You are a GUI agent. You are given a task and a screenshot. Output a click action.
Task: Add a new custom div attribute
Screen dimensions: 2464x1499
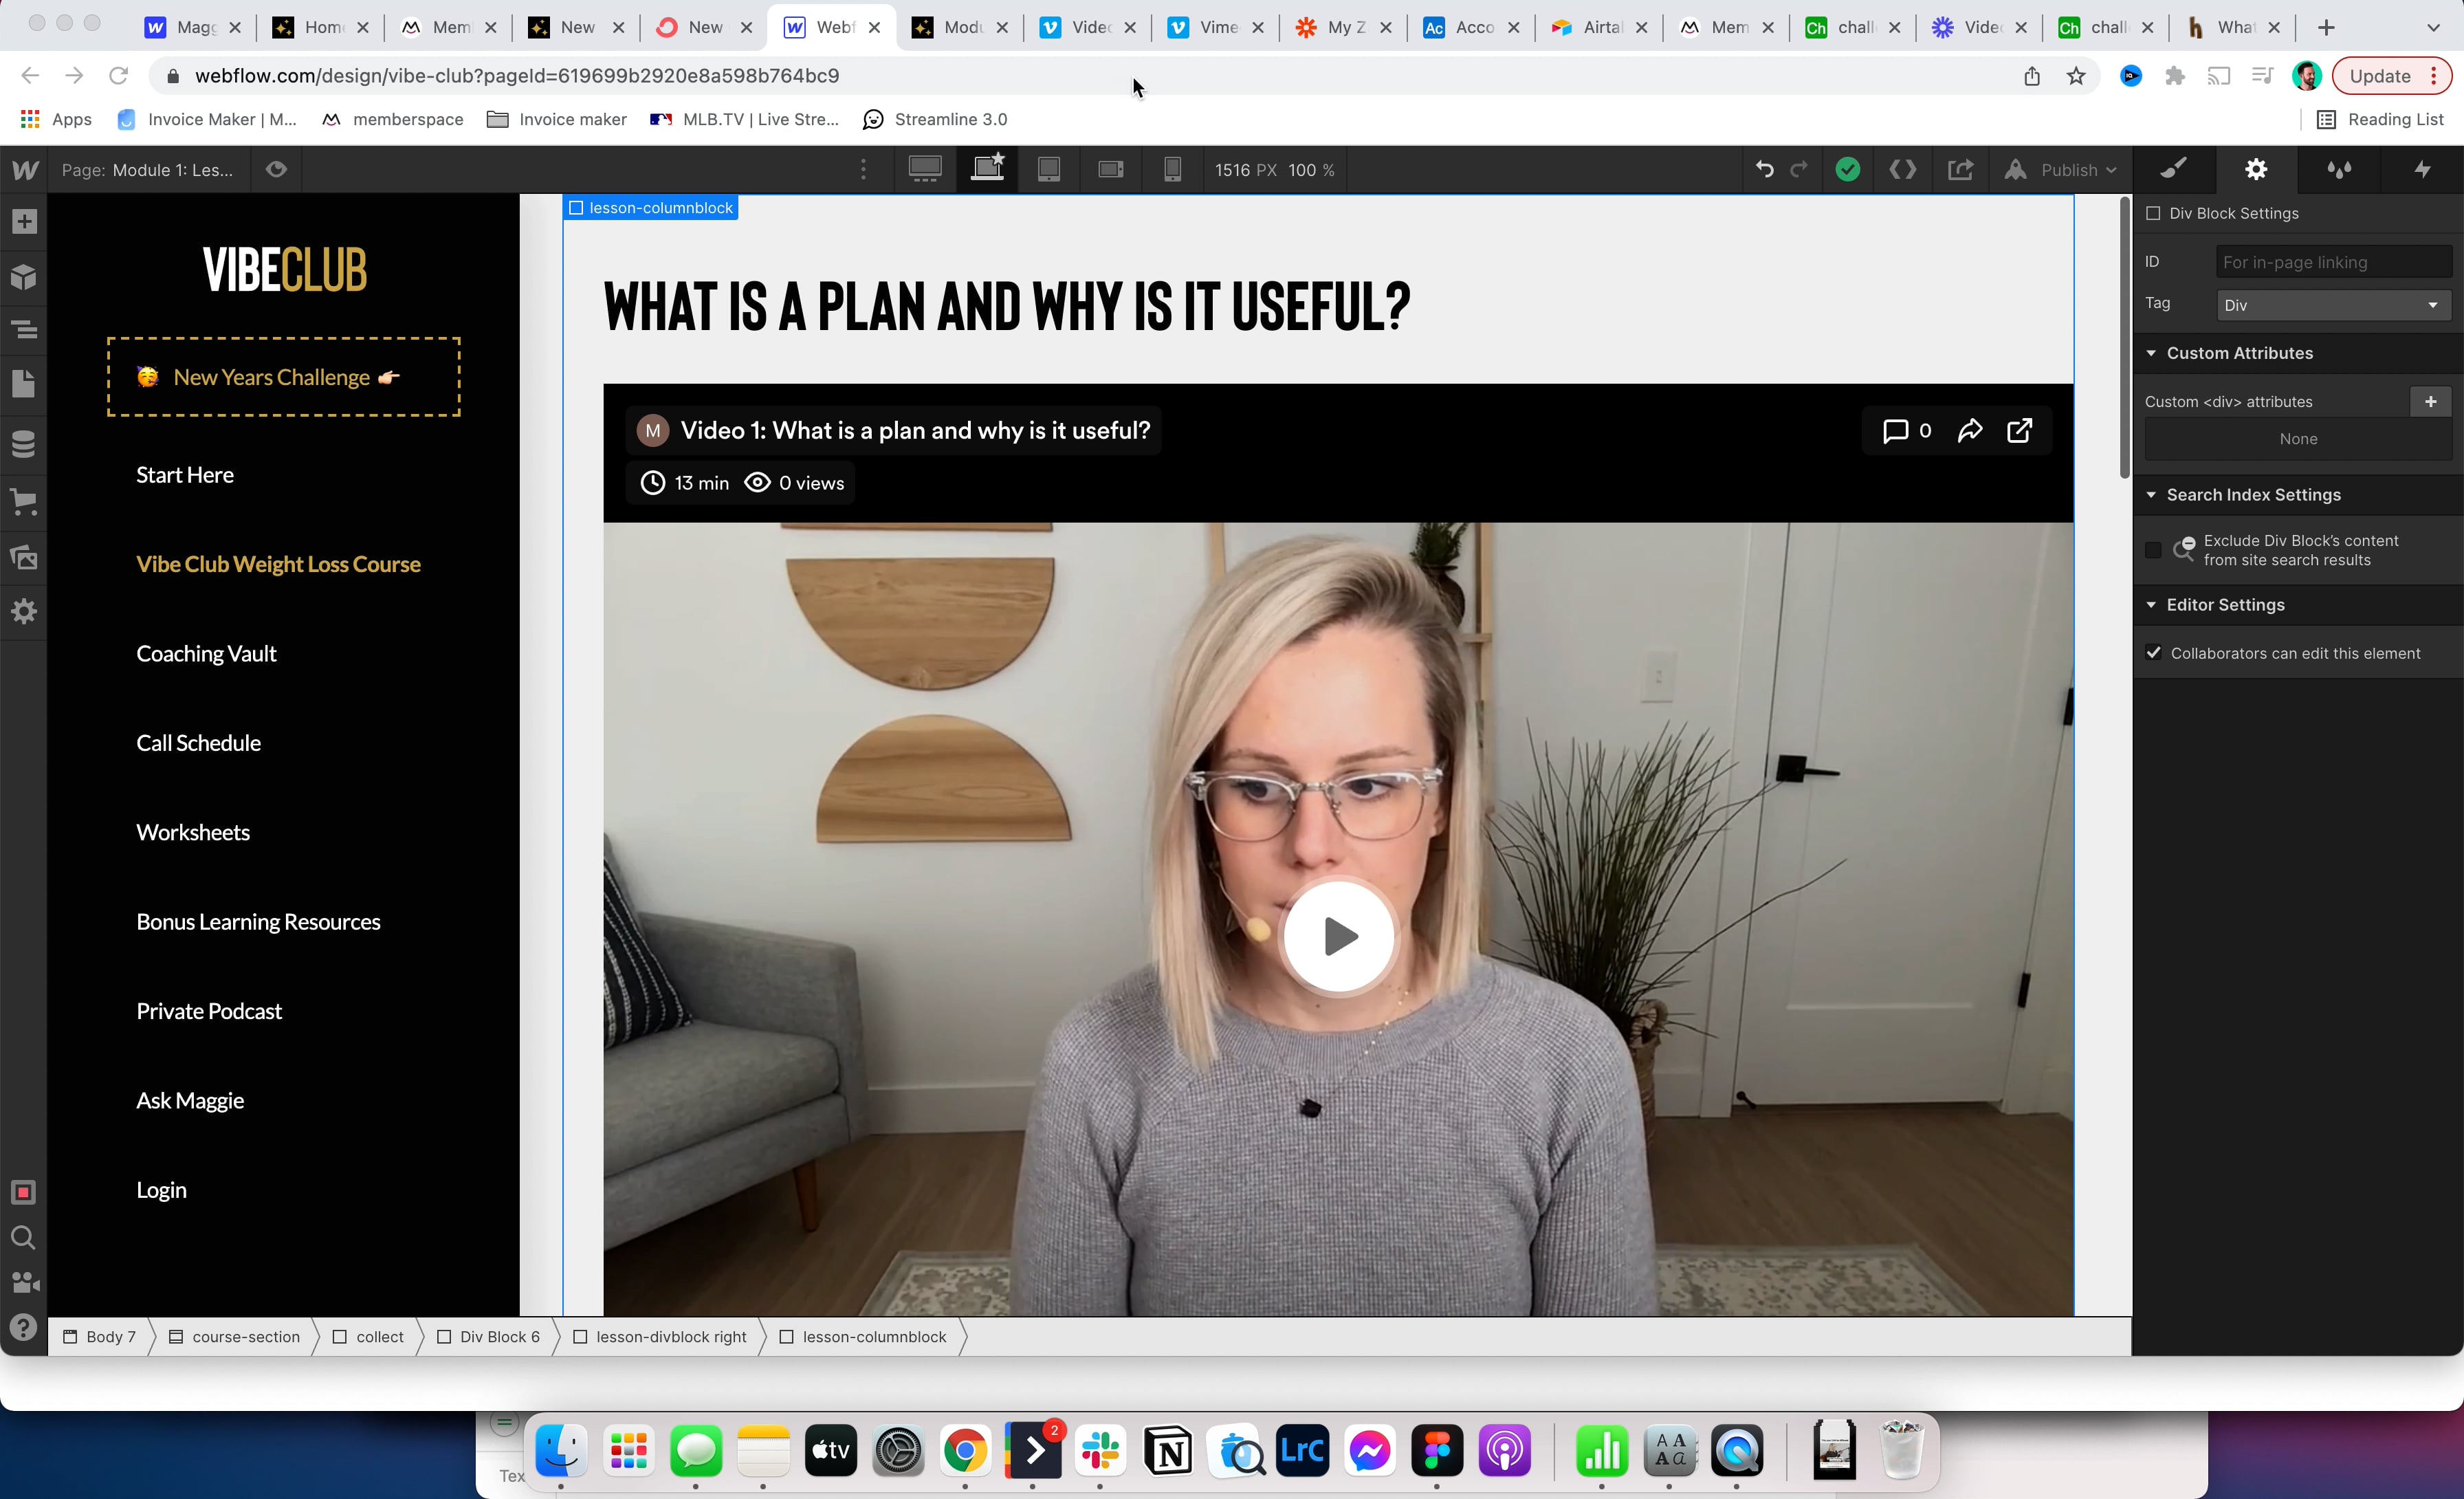click(2430, 401)
